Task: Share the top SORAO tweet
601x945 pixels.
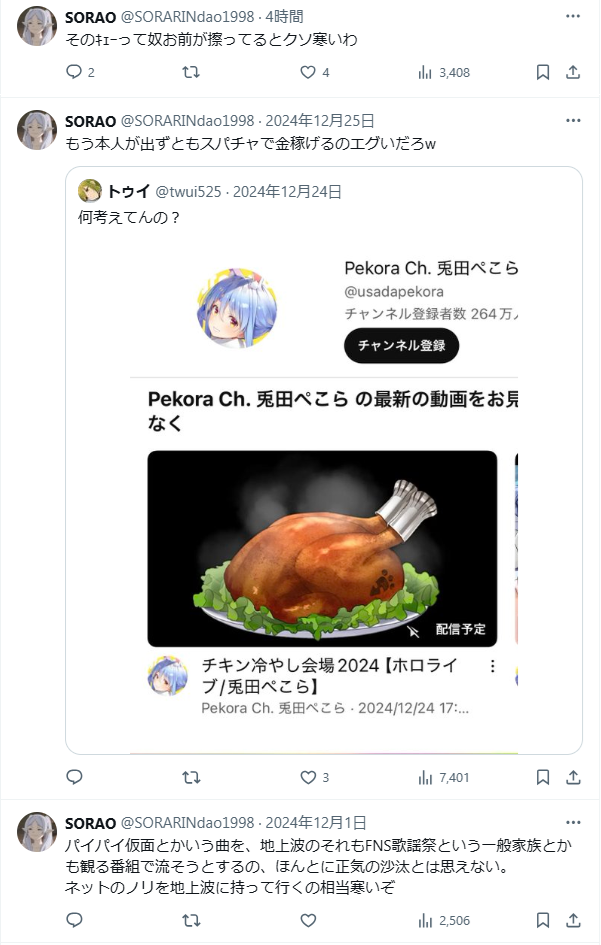Action: point(573,72)
